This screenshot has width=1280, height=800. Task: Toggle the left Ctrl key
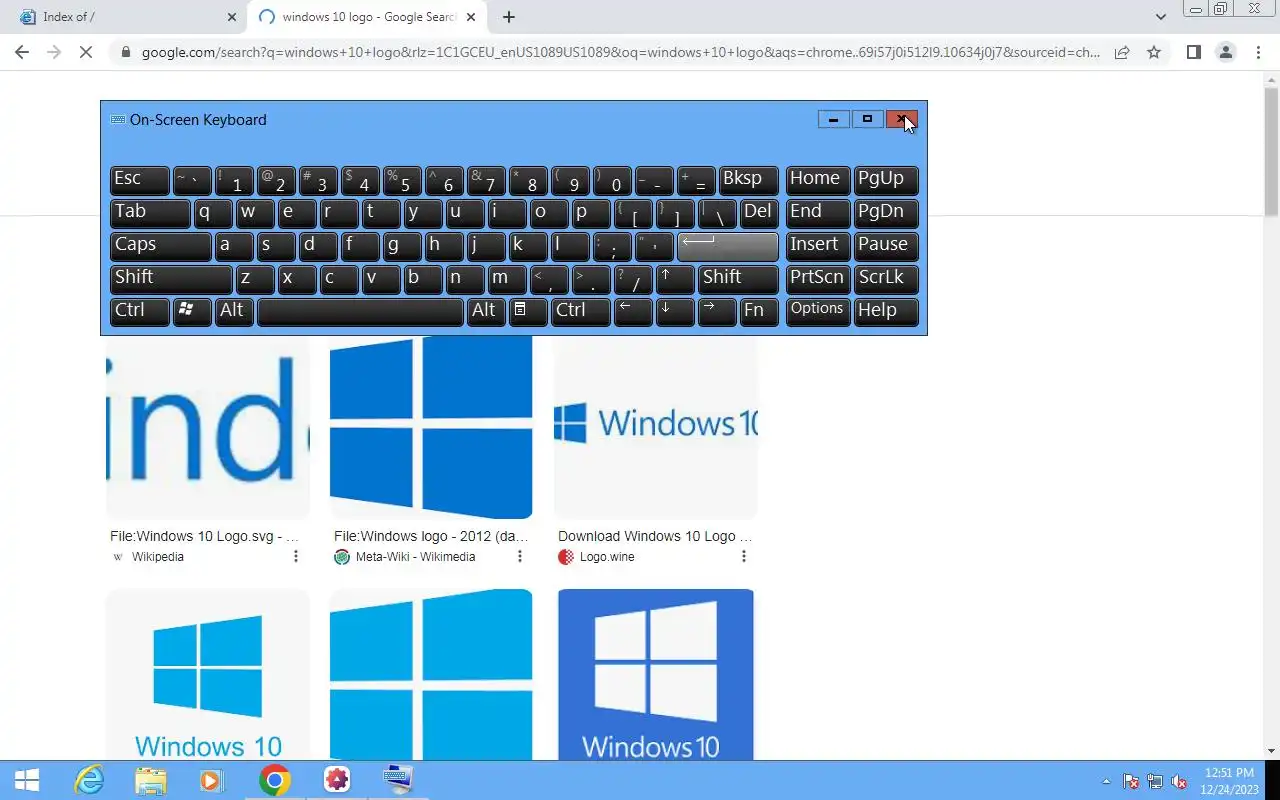[x=139, y=311]
